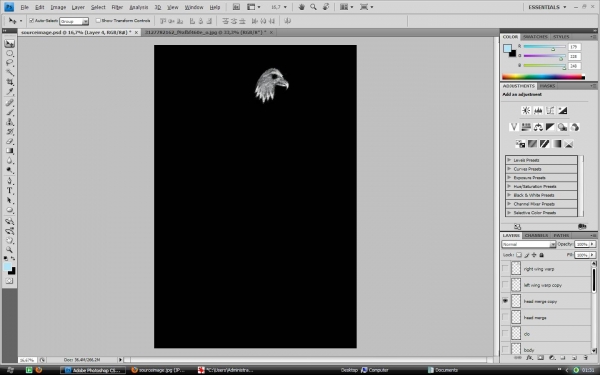
Task: Select the Crop tool
Action: pos(10,82)
